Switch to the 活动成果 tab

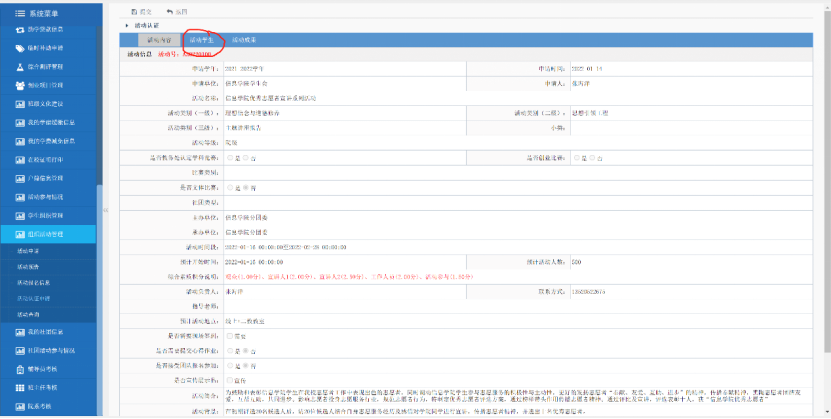(x=244, y=40)
